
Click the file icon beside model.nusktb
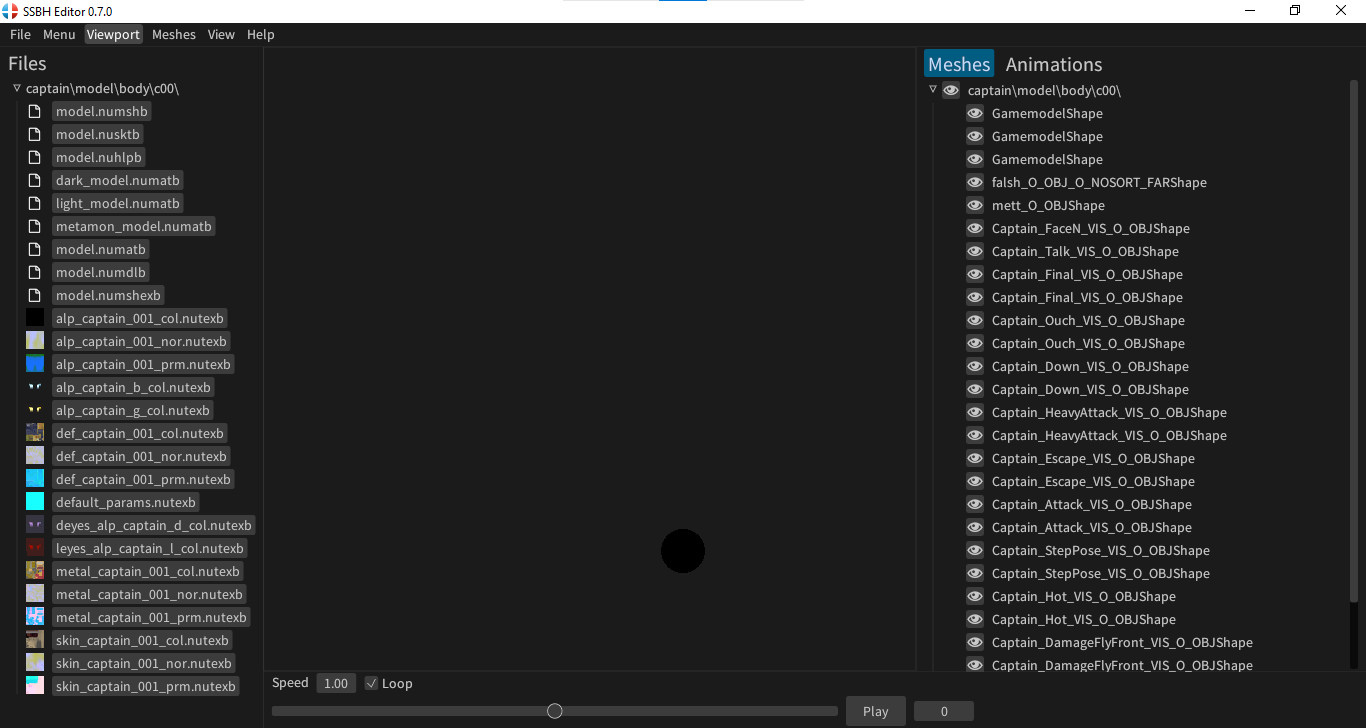35,134
